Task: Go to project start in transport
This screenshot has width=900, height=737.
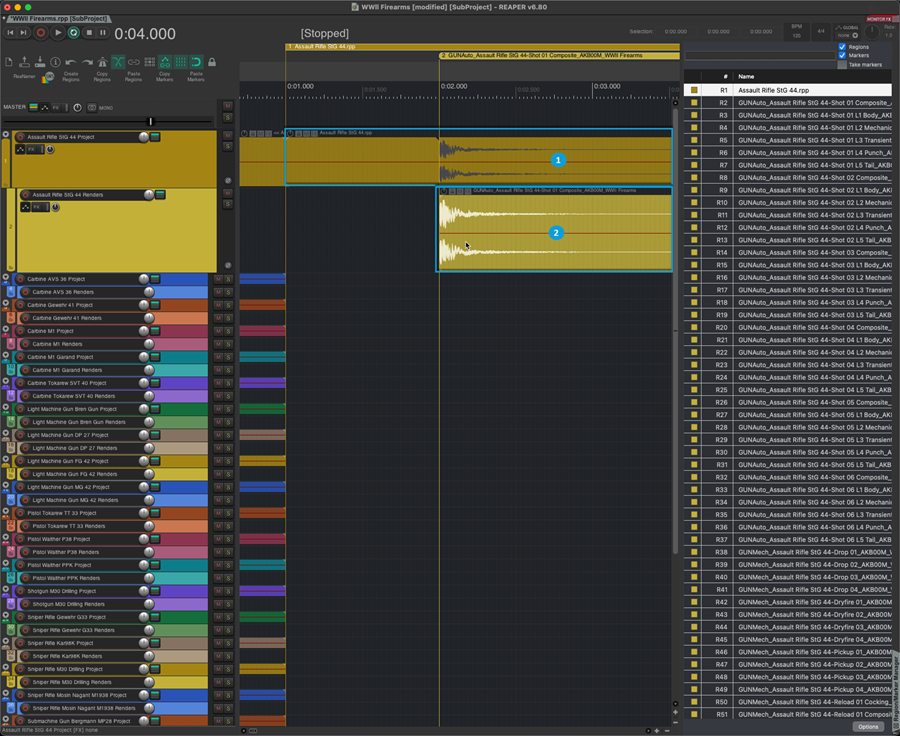Action: 10,33
